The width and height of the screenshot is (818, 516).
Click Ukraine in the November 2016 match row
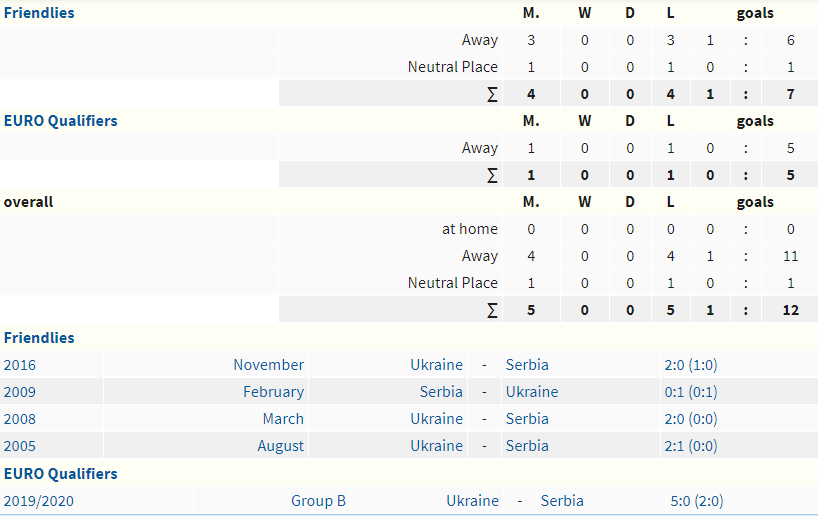point(436,365)
